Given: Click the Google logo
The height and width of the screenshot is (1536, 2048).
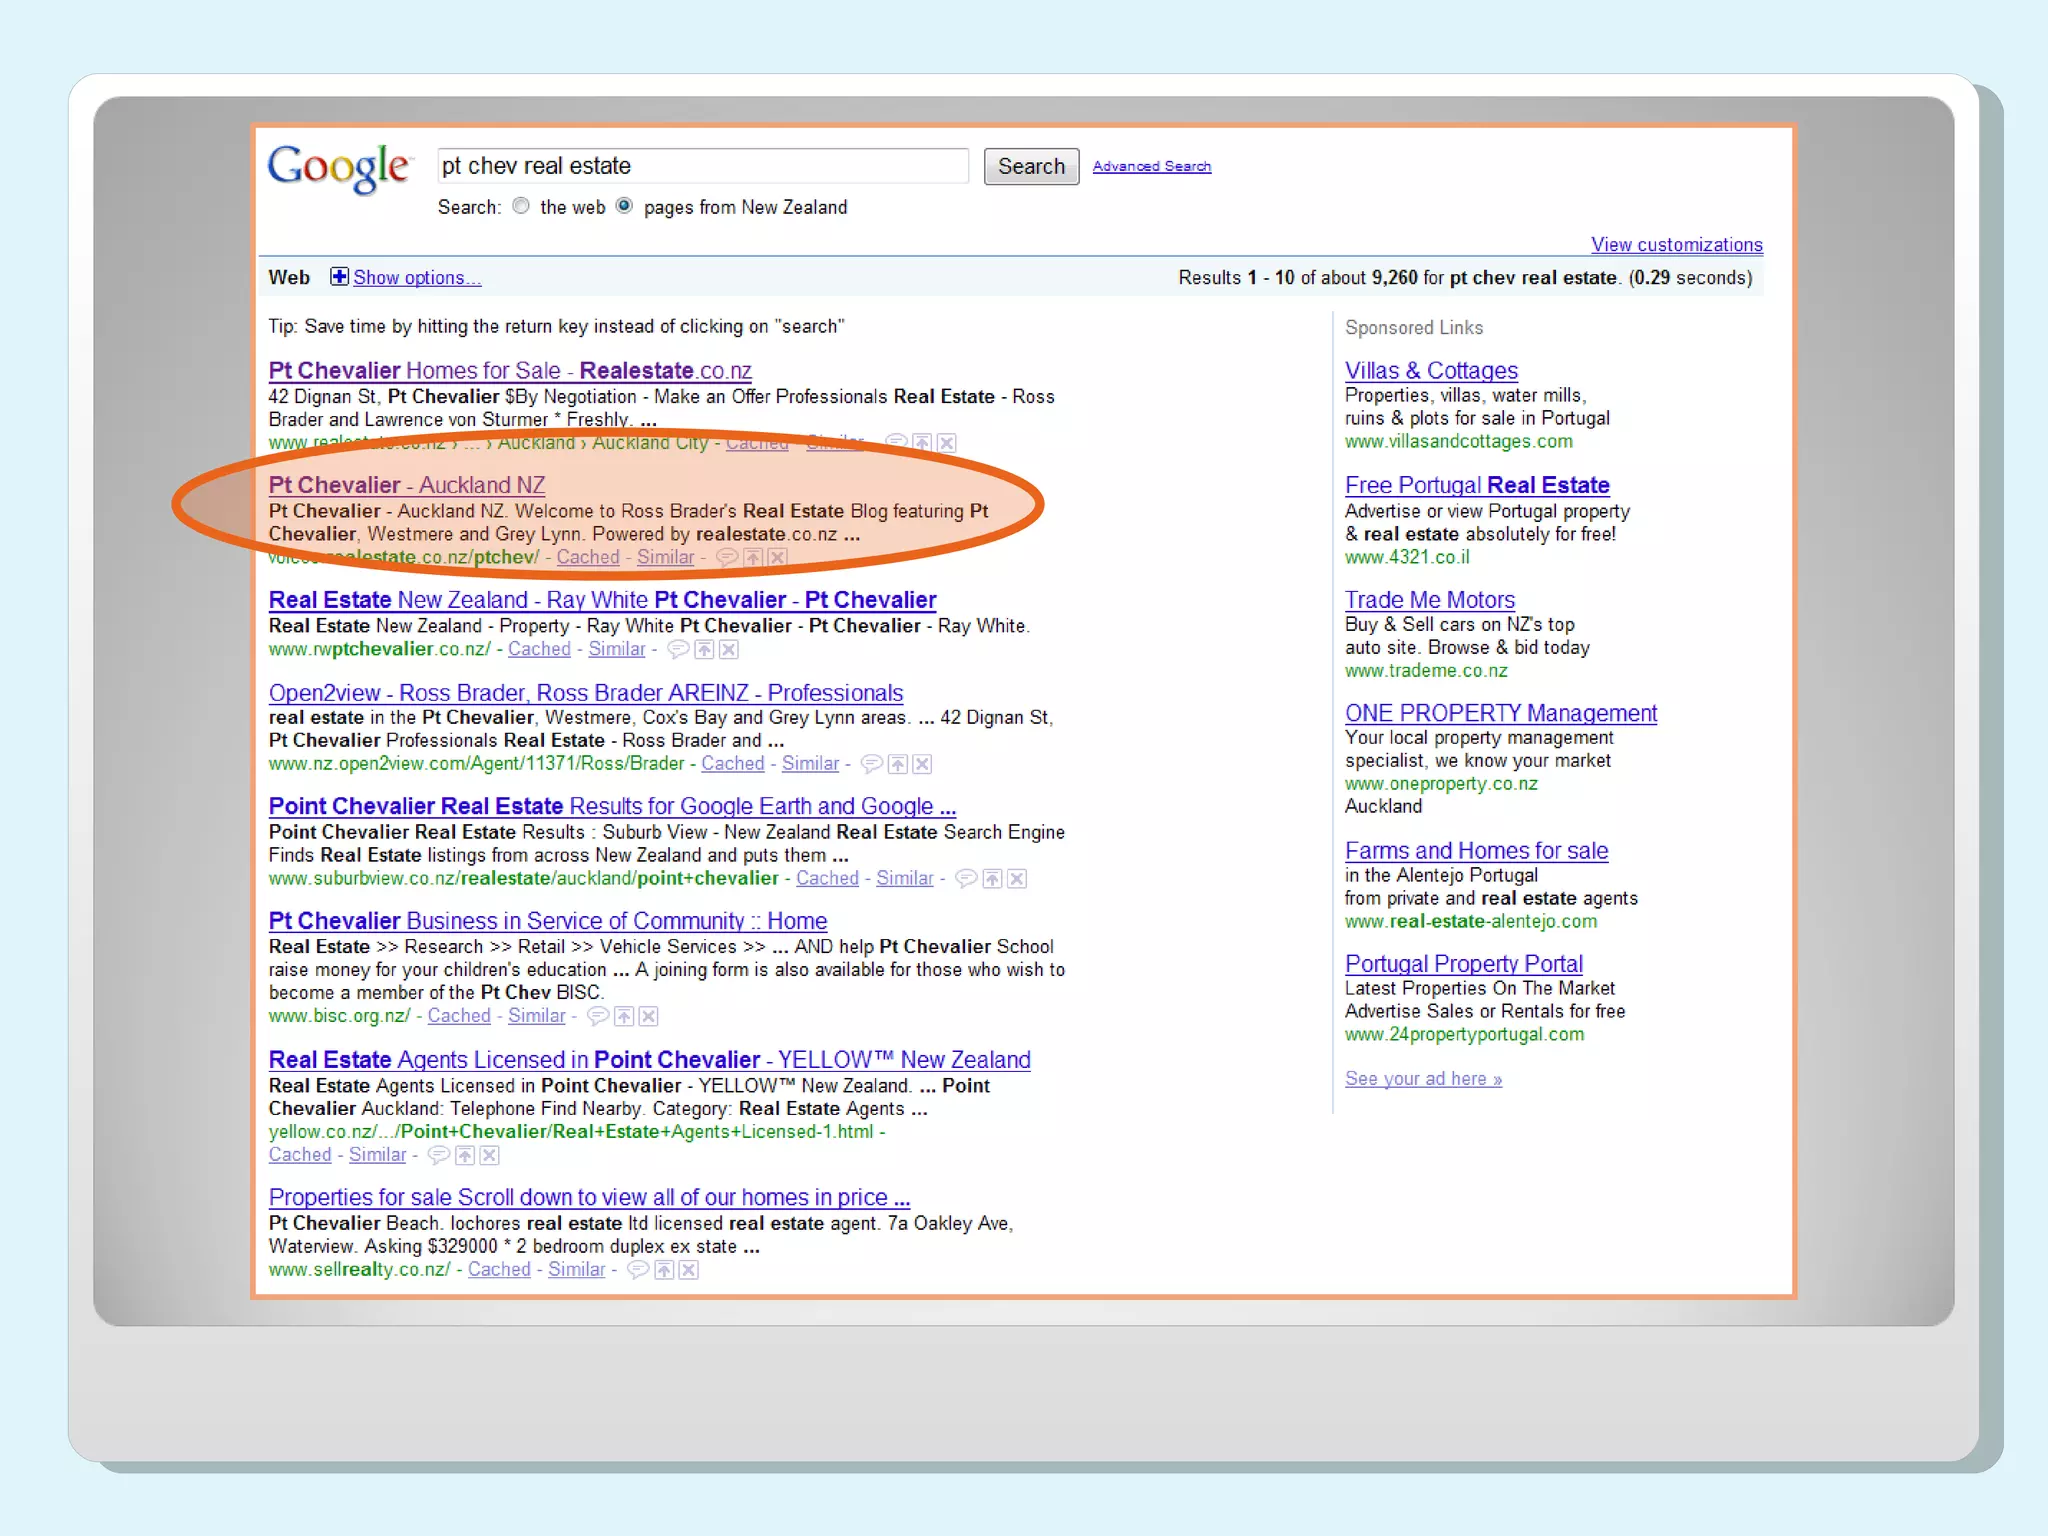Looking at the screenshot, I should pyautogui.click(x=339, y=168).
